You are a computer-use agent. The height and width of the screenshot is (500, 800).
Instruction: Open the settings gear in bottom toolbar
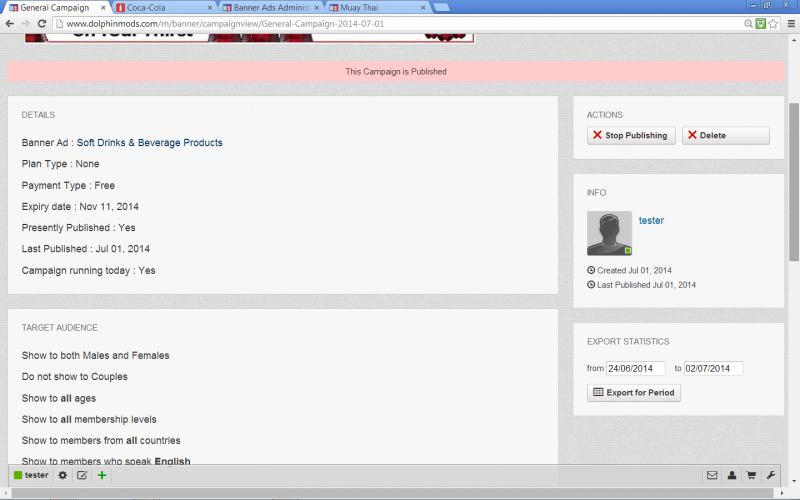click(62, 475)
